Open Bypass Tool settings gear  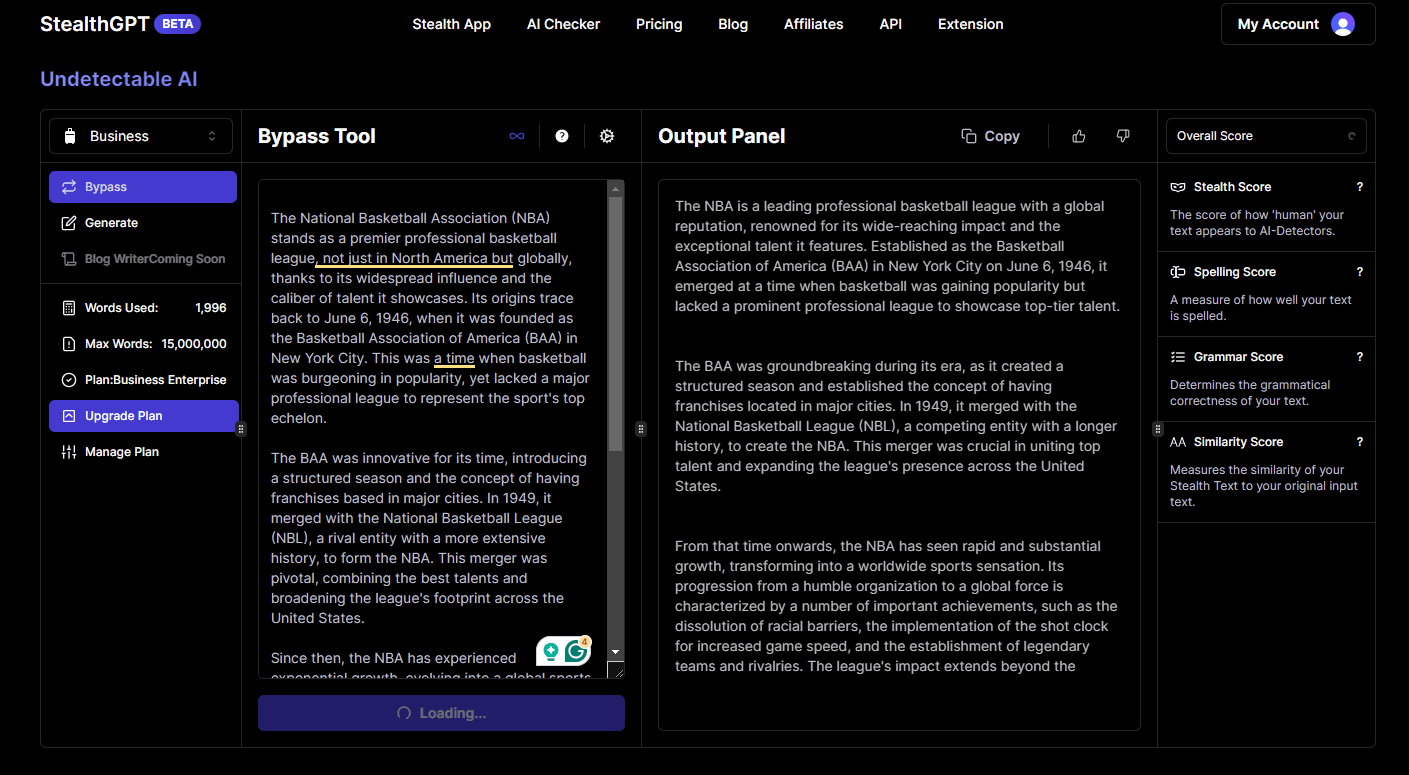tap(607, 136)
